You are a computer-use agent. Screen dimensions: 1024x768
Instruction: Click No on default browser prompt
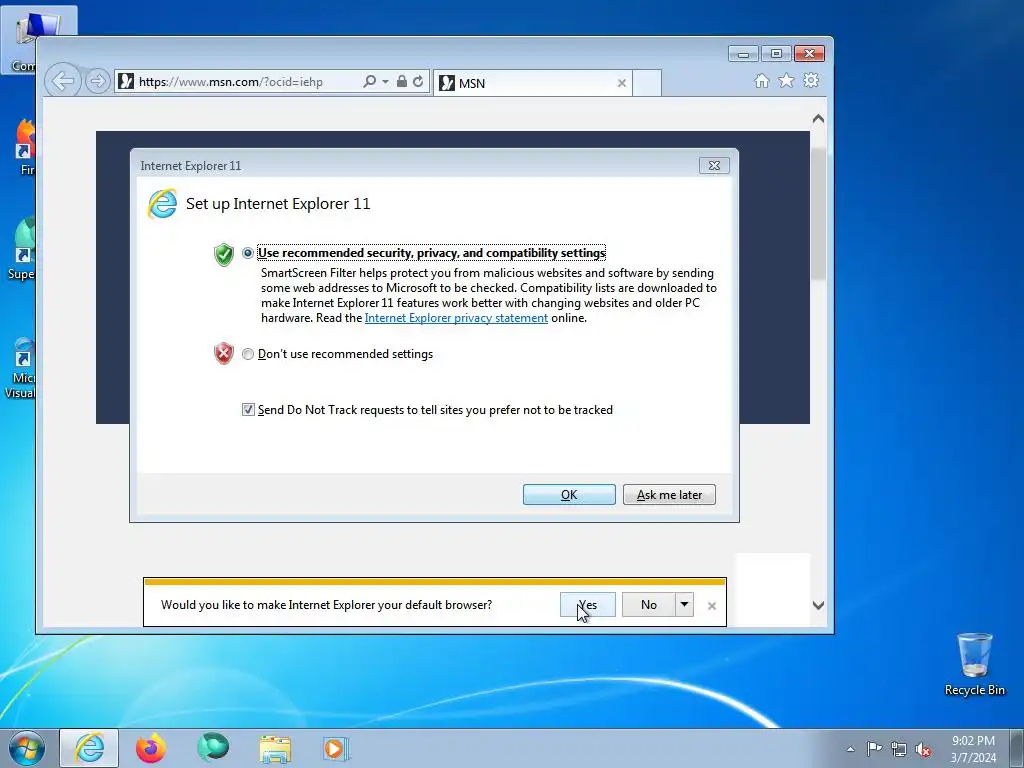tap(648, 605)
